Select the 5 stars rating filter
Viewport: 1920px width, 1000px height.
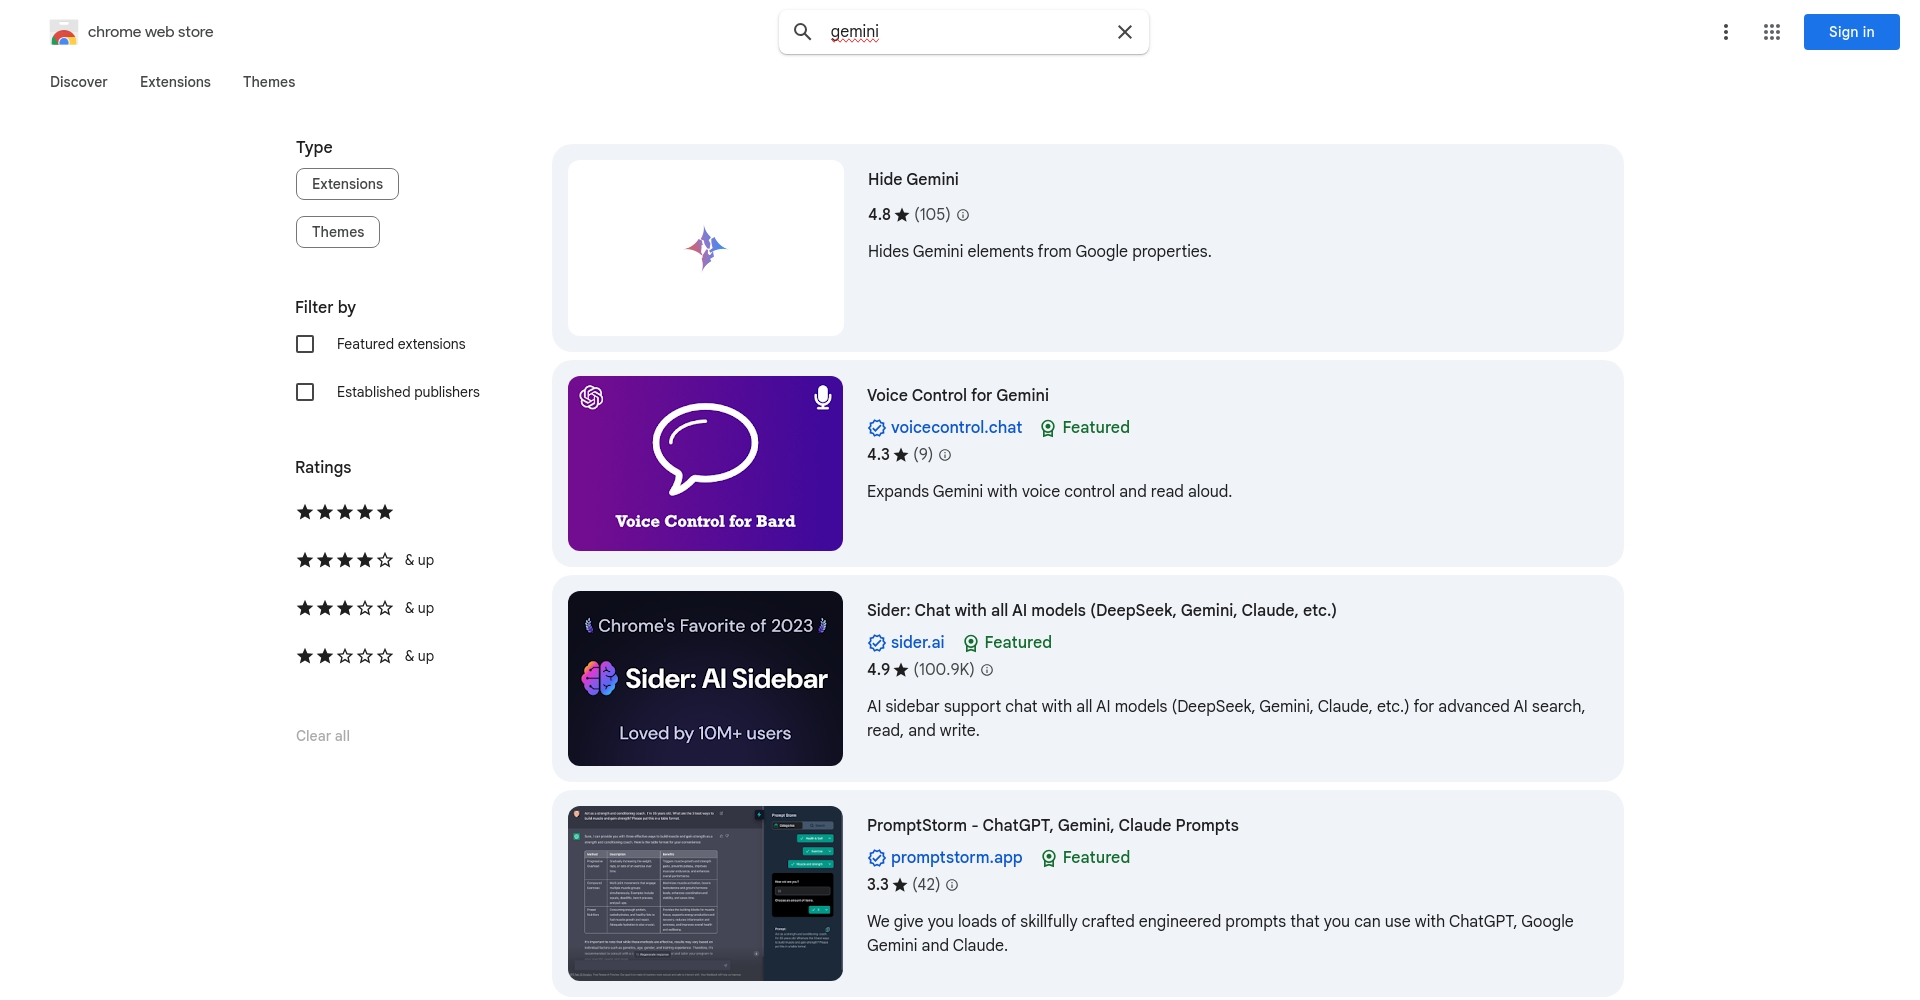[345, 512]
